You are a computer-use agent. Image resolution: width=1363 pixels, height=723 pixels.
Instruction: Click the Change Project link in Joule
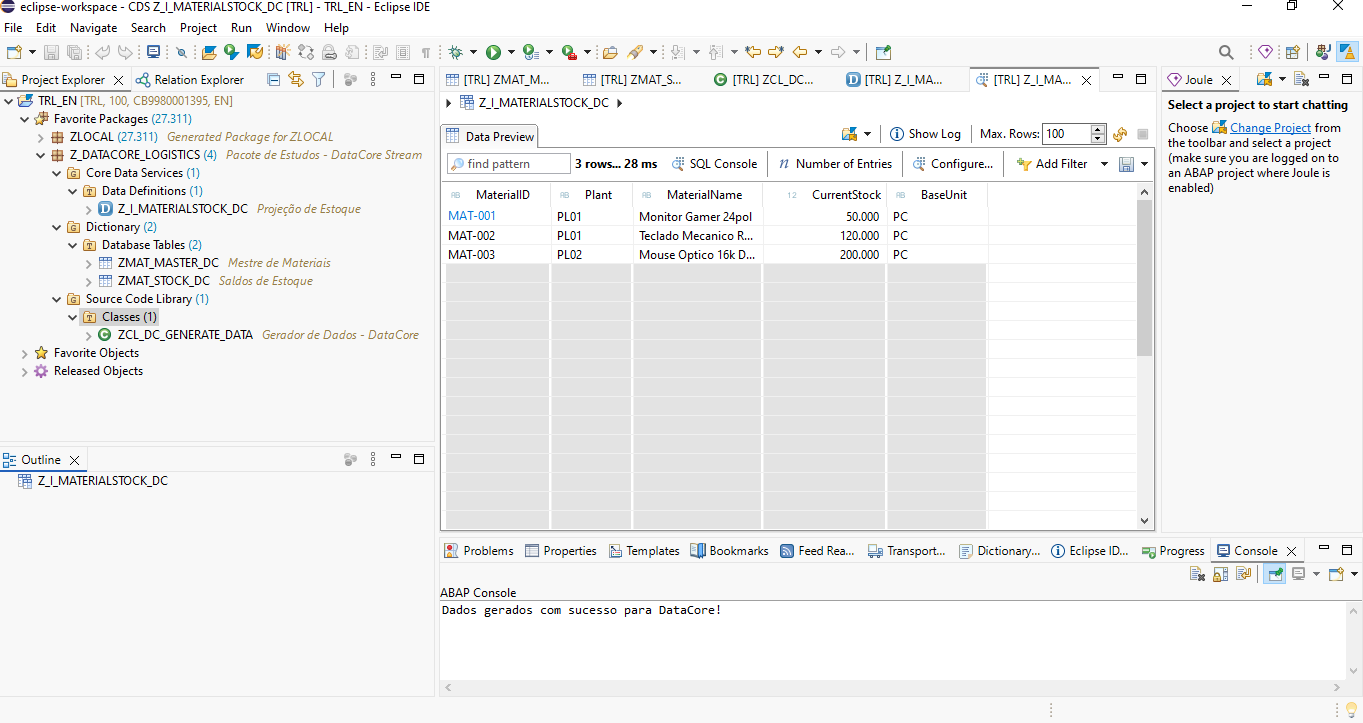(1270, 128)
